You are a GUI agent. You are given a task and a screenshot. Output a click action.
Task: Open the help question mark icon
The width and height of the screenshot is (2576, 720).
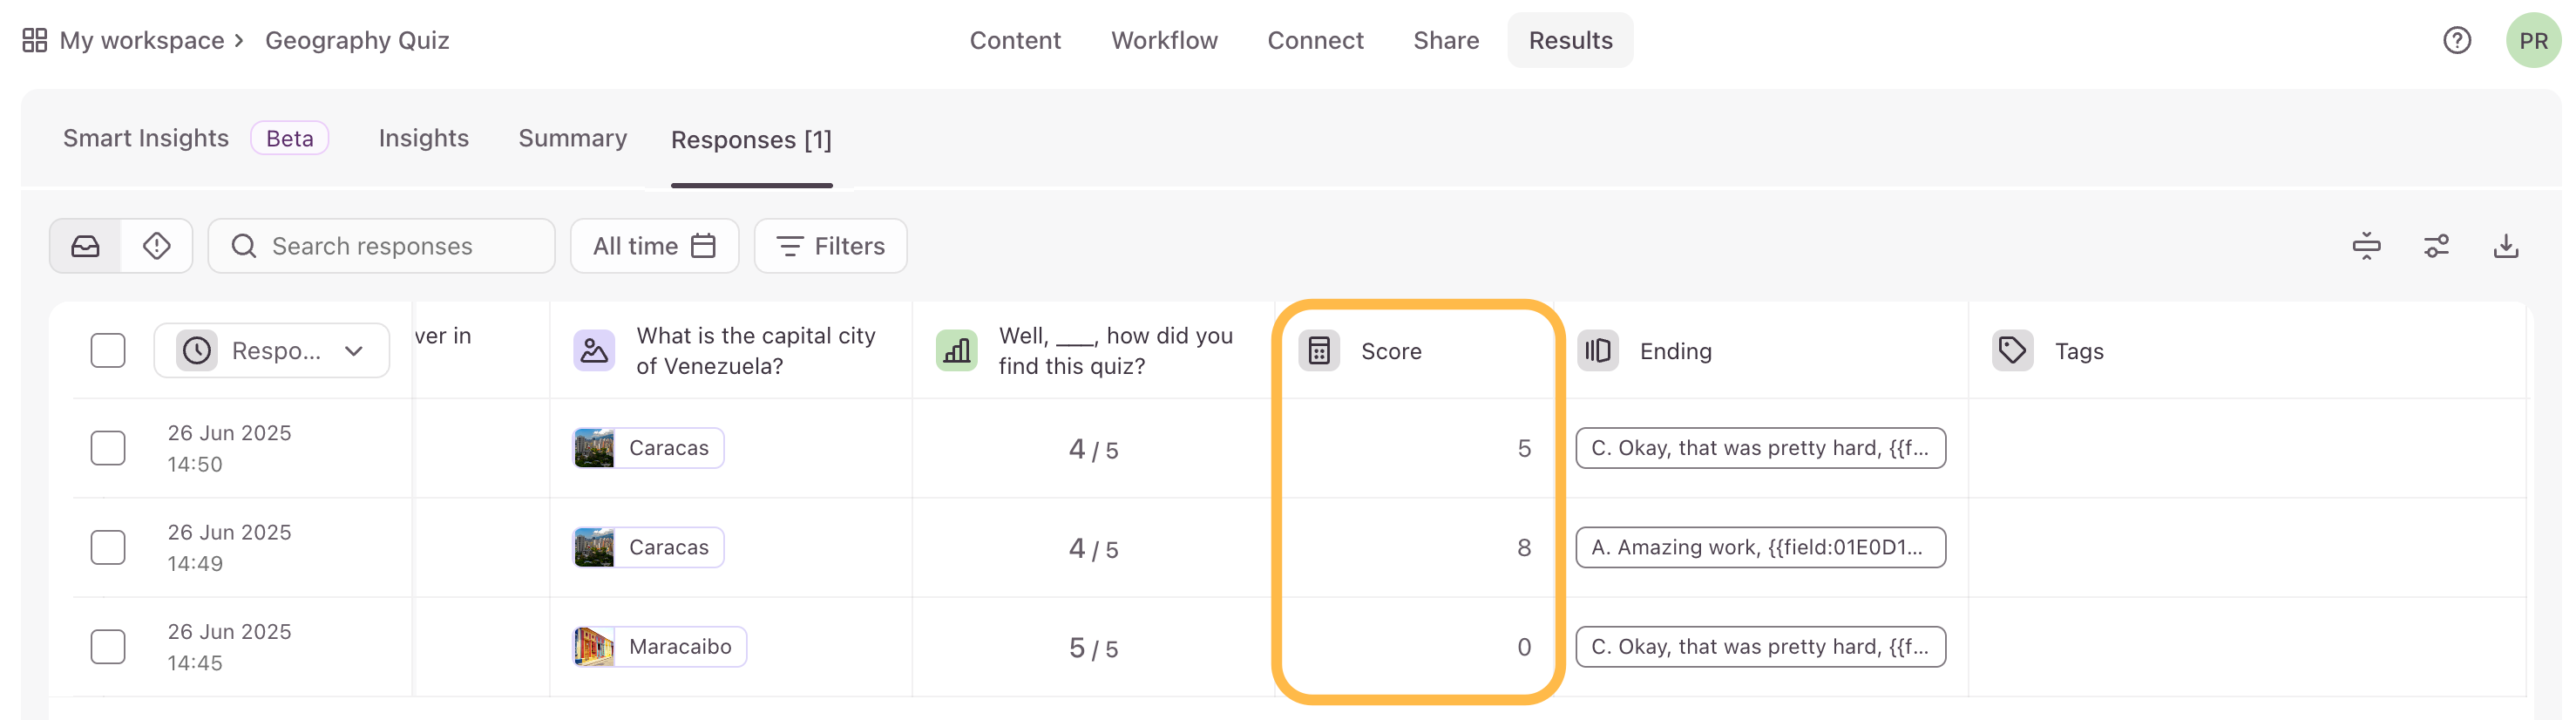(2457, 40)
